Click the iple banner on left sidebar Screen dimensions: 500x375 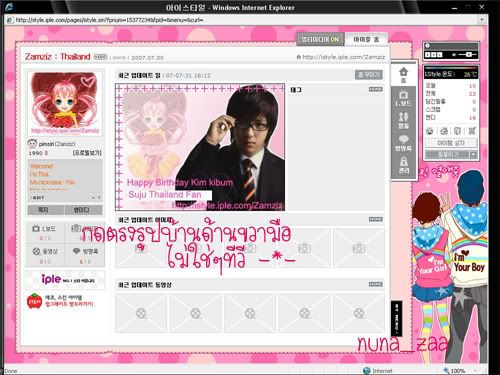click(65, 279)
